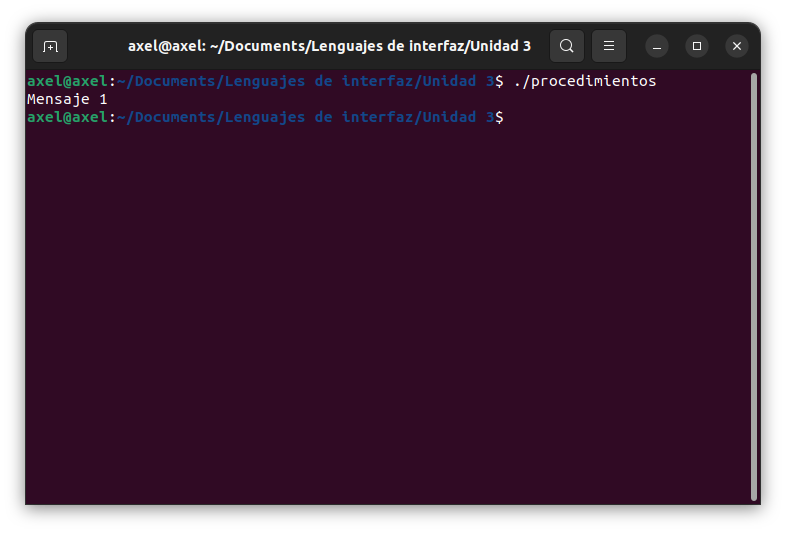This screenshot has height=533, width=786.
Task: Open a new terminal tab
Action: pyautogui.click(x=50, y=46)
